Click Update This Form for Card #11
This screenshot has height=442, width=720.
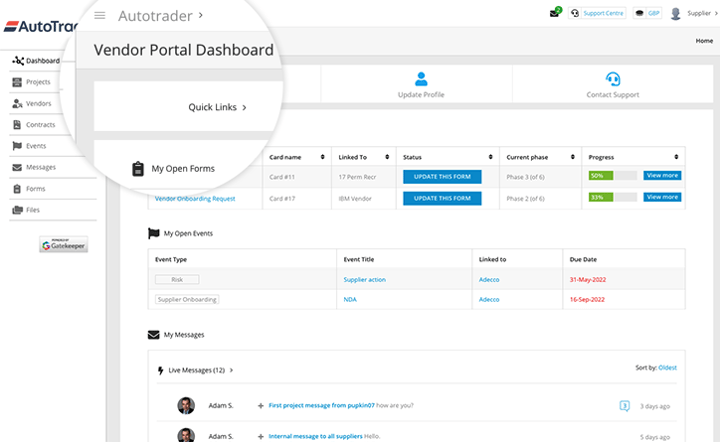point(441,176)
